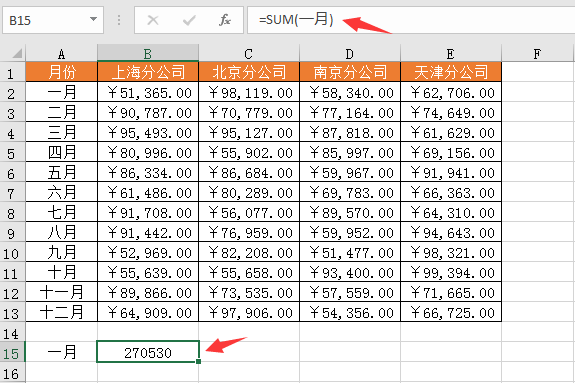The image size is (575, 383).
Task: Click the Enter checkmark formula bar icon
Action: coord(189,20)
